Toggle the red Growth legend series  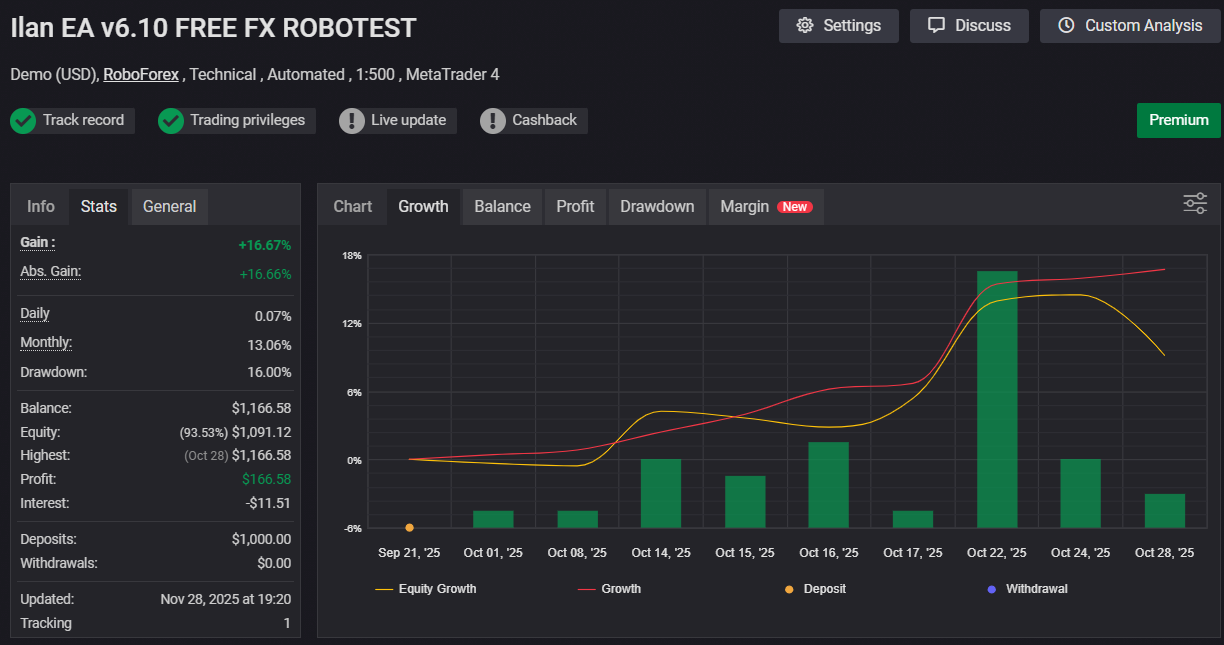610,589
